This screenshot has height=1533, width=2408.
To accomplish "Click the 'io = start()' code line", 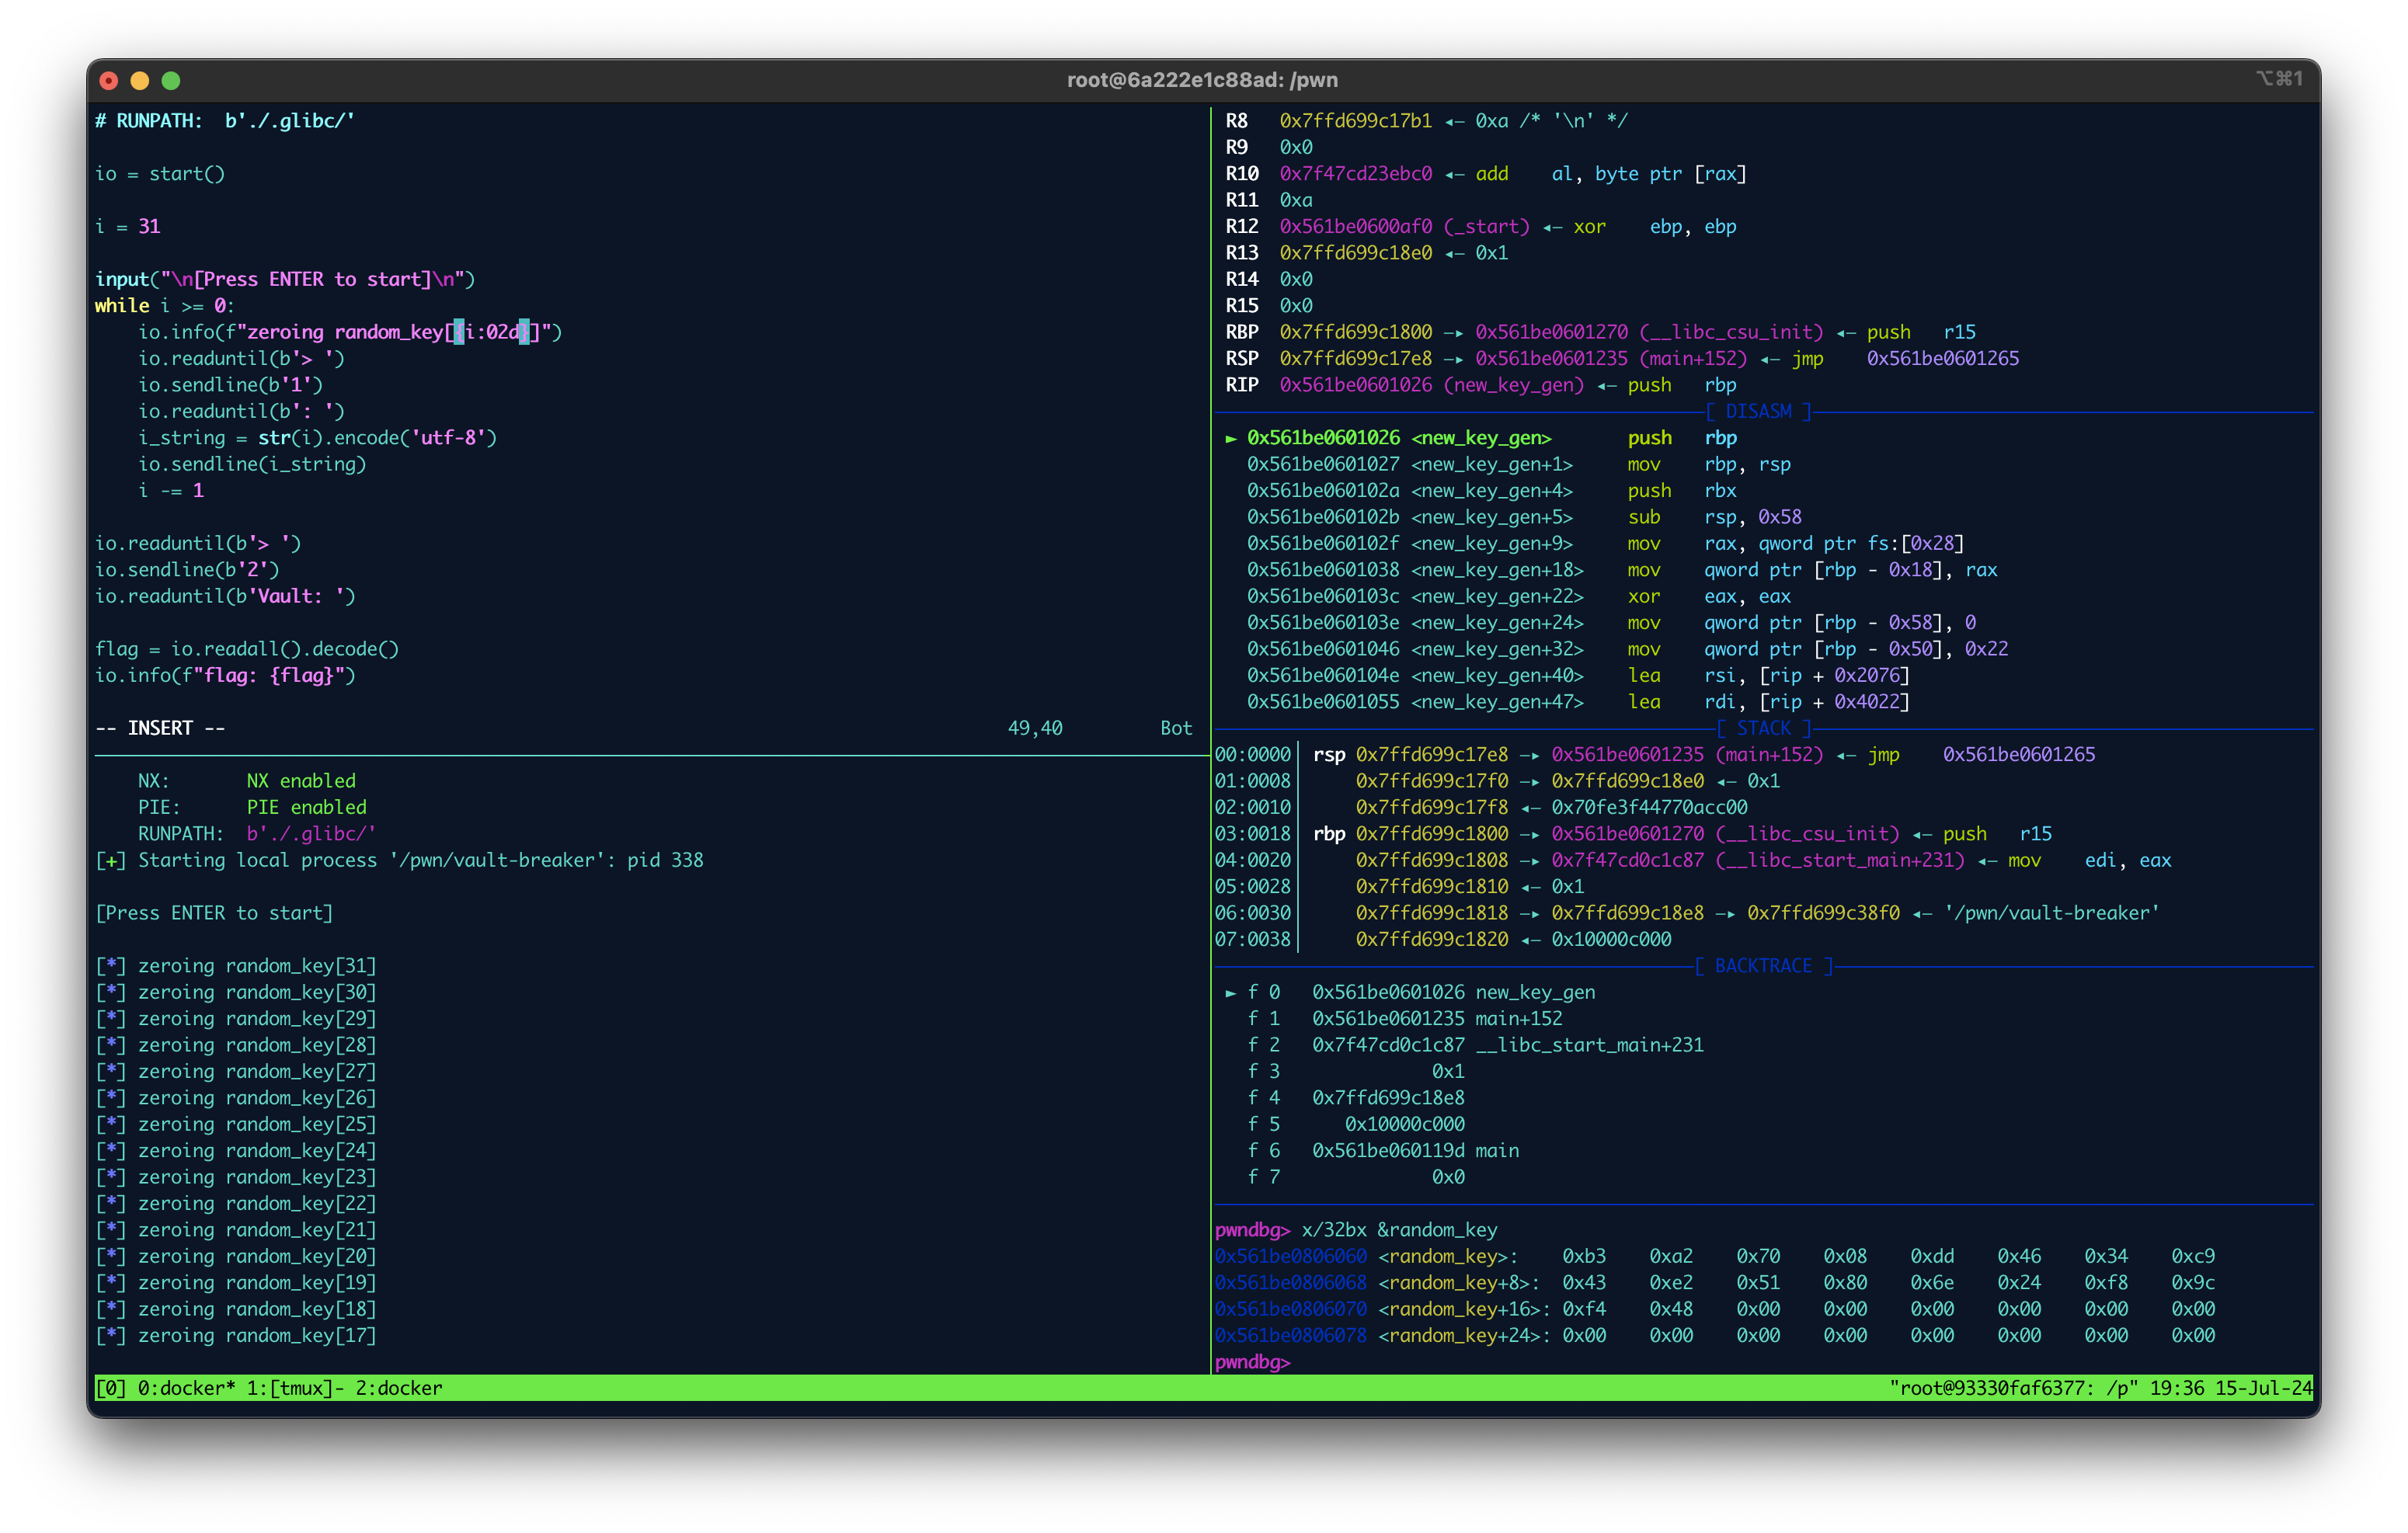I will 160,174.
